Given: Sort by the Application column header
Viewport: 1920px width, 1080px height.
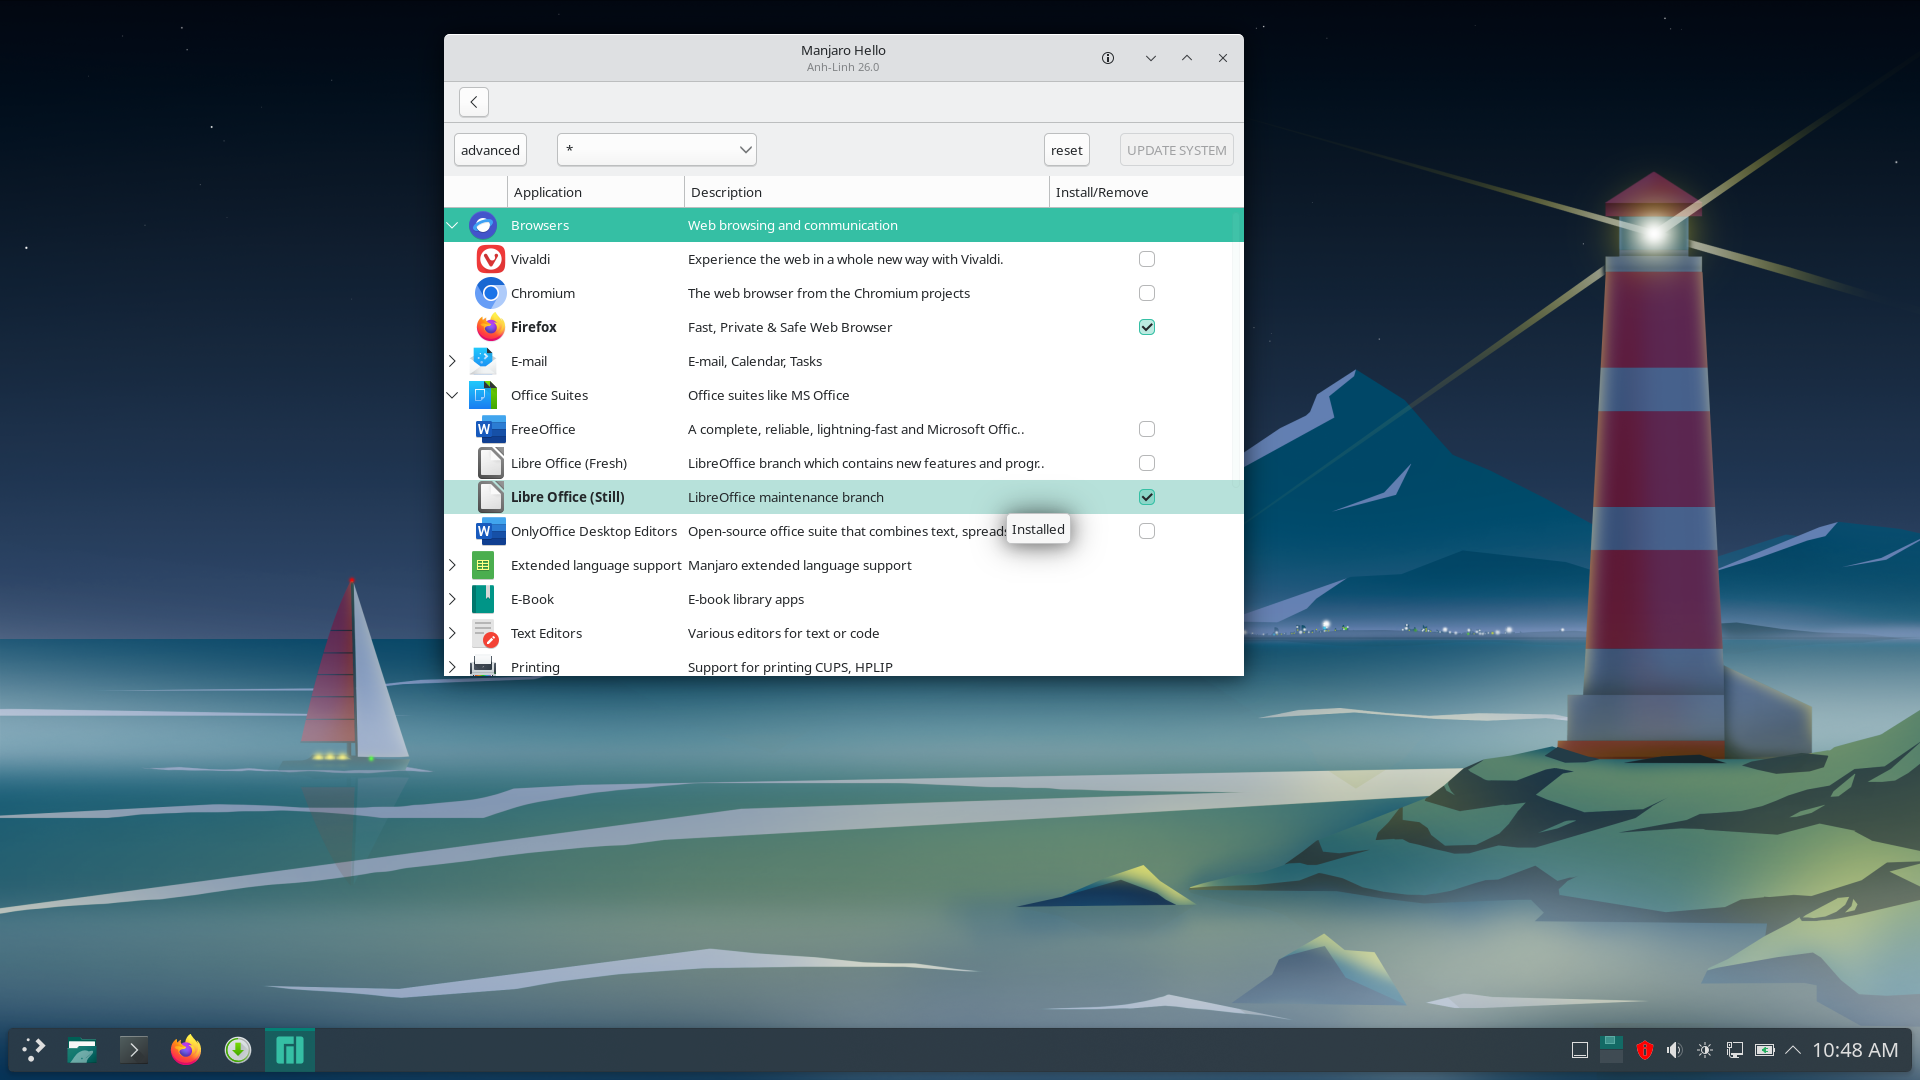Looking at the screenshot, I should 595,192.
